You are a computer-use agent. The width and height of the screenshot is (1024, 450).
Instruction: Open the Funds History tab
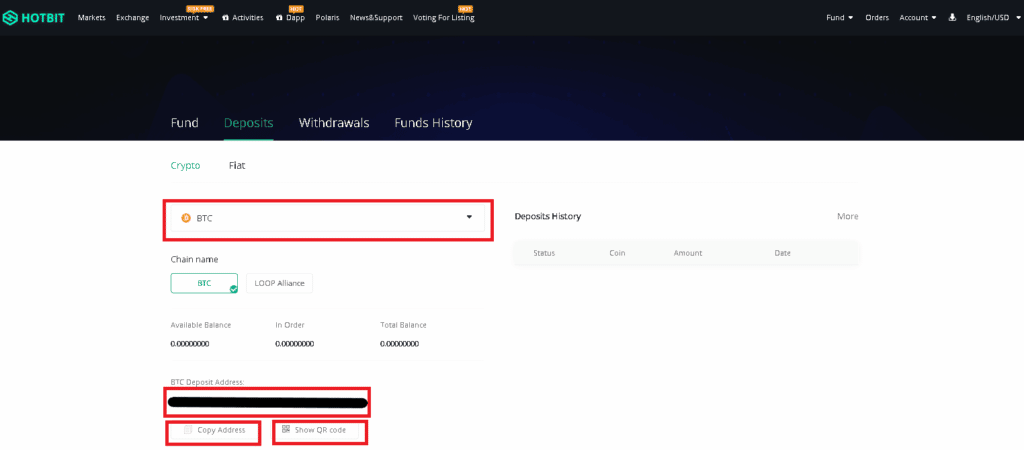pyautogui.click(x=433, y=123)
